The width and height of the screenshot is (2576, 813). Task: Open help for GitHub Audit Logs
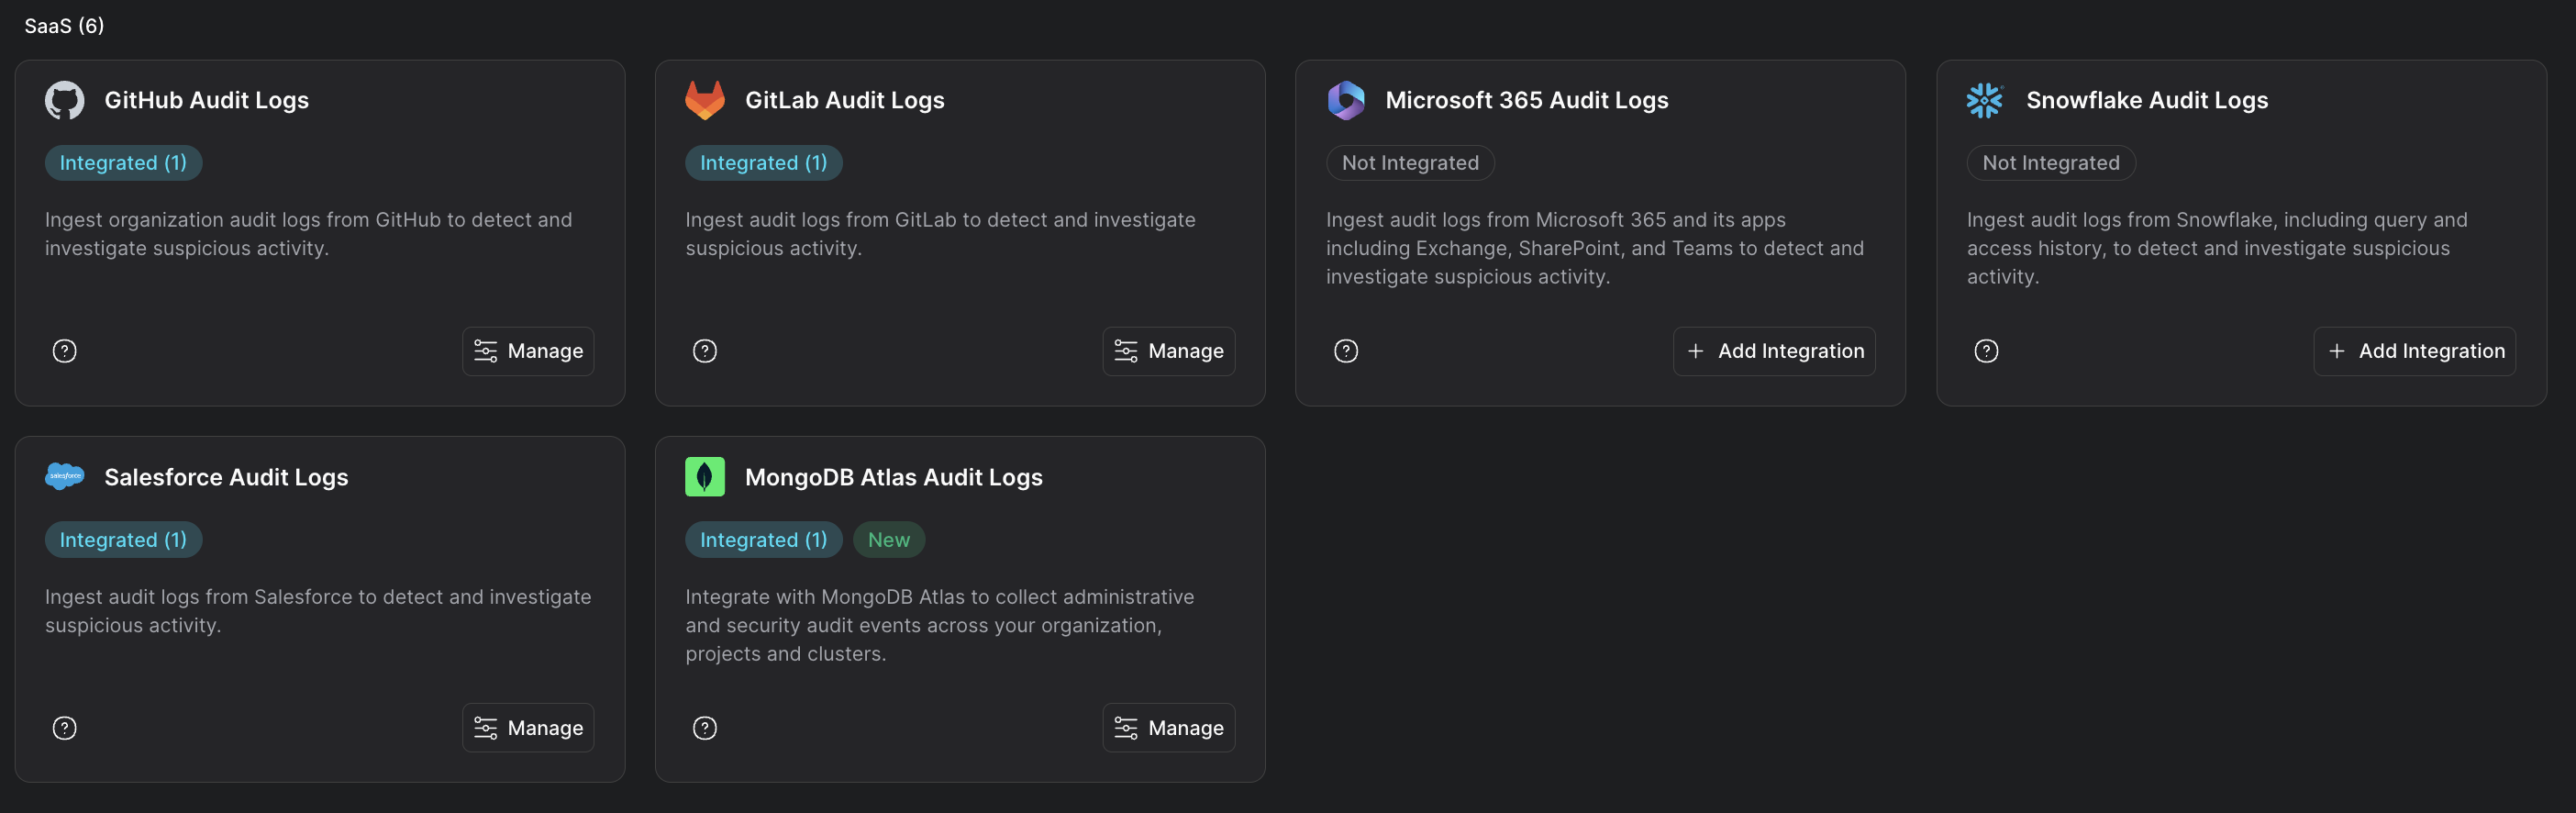(x=64, y=351)
